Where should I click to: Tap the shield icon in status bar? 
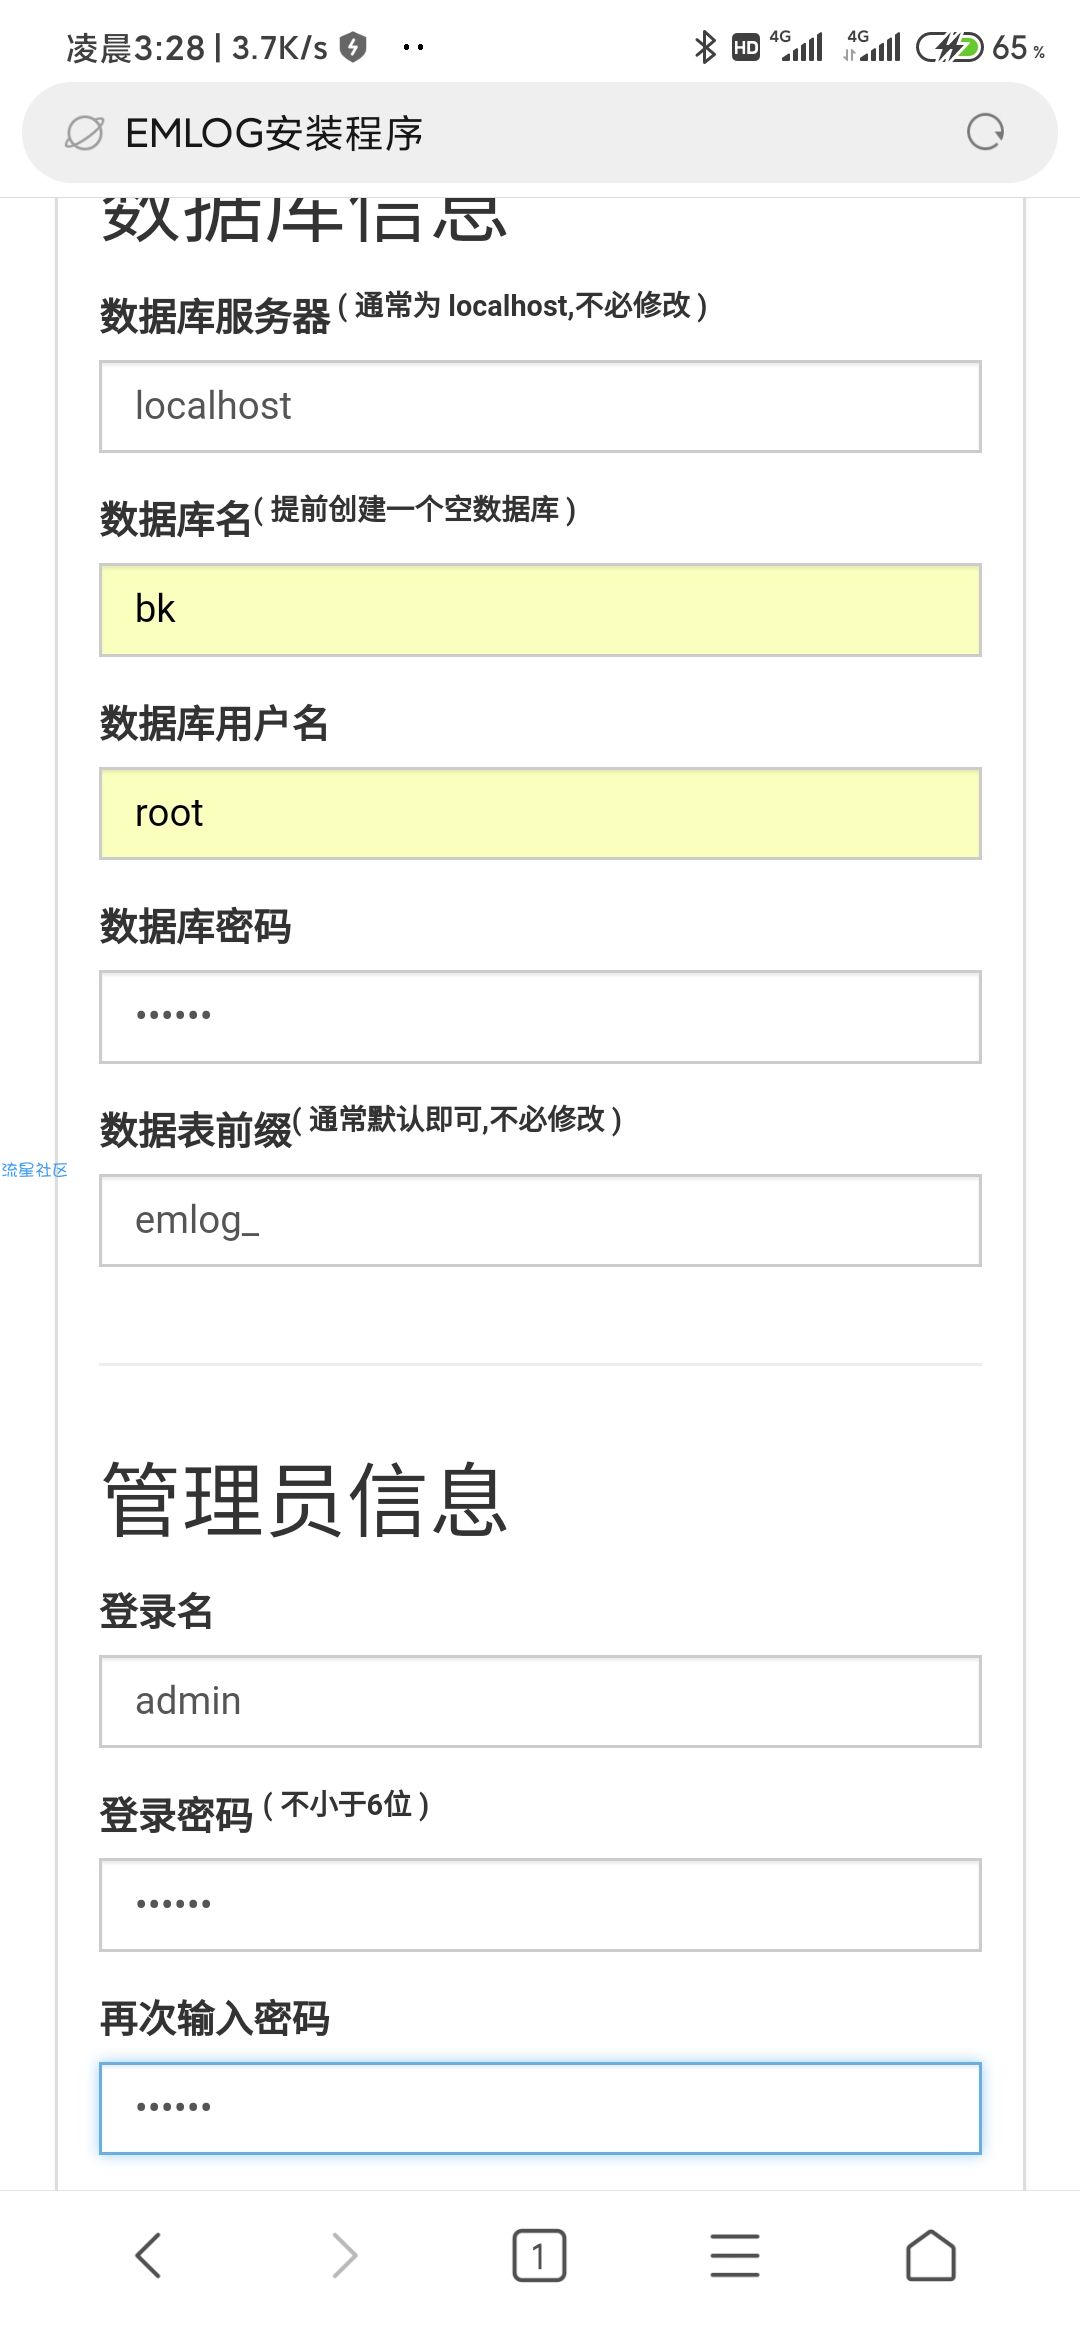pyautogui.click(x=353, y=46)
